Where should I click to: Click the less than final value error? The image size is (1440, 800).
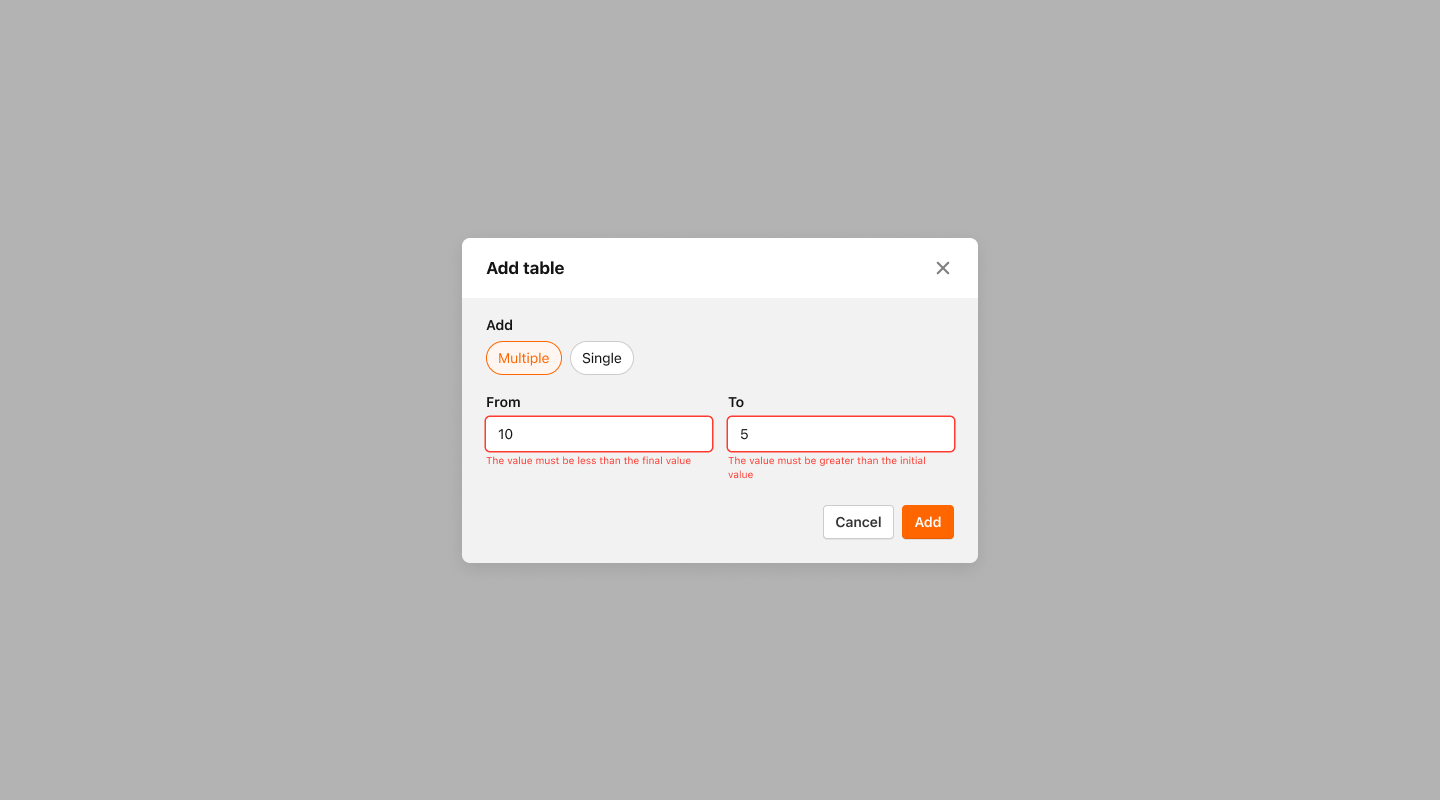(588, 461)
